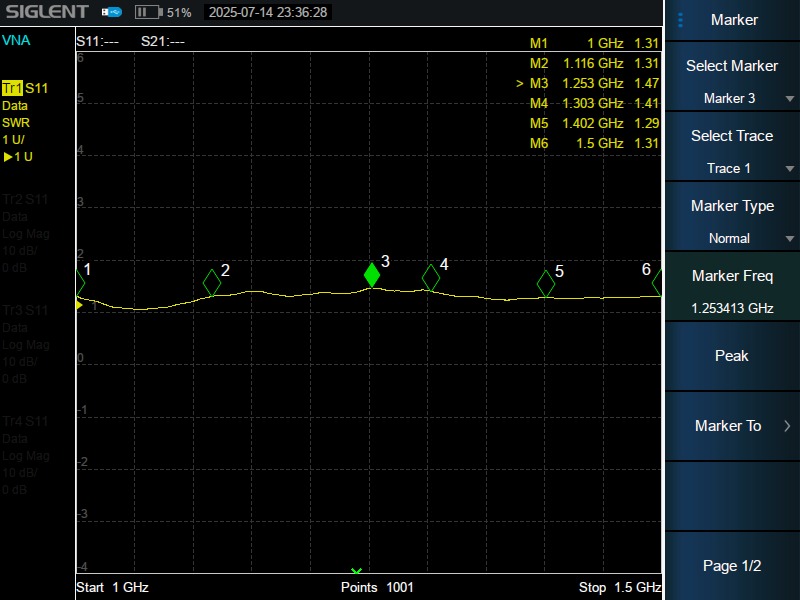Click the USB connection status icon
The height and width of the screenshot is (600, 800).
point(112,12)
